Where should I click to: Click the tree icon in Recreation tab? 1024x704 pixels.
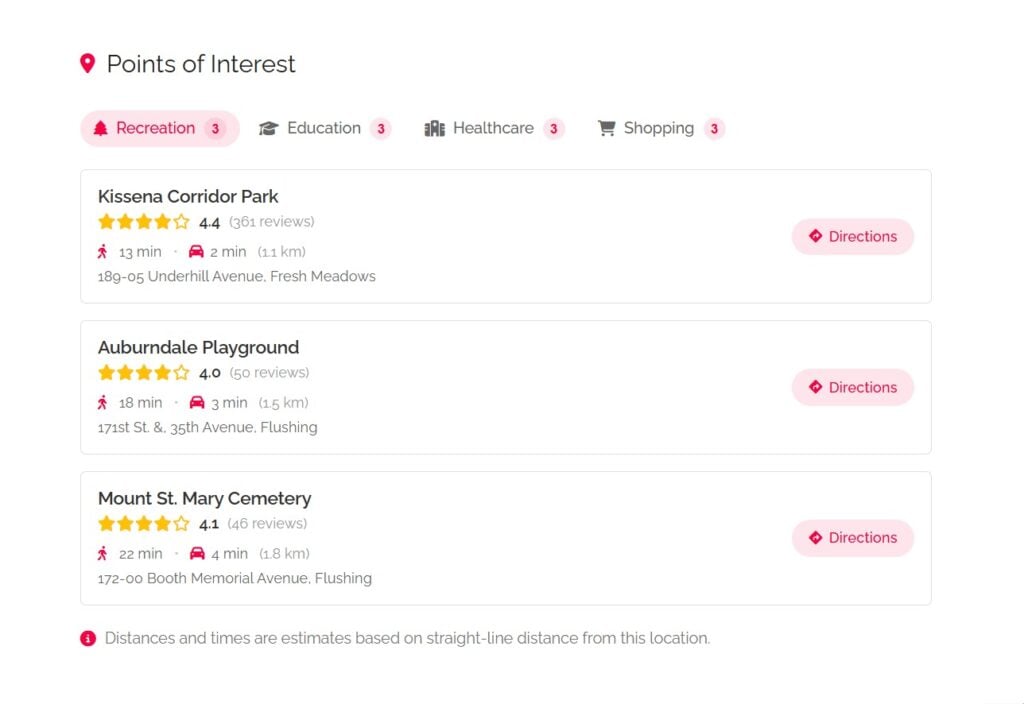[x=100, y=128]
